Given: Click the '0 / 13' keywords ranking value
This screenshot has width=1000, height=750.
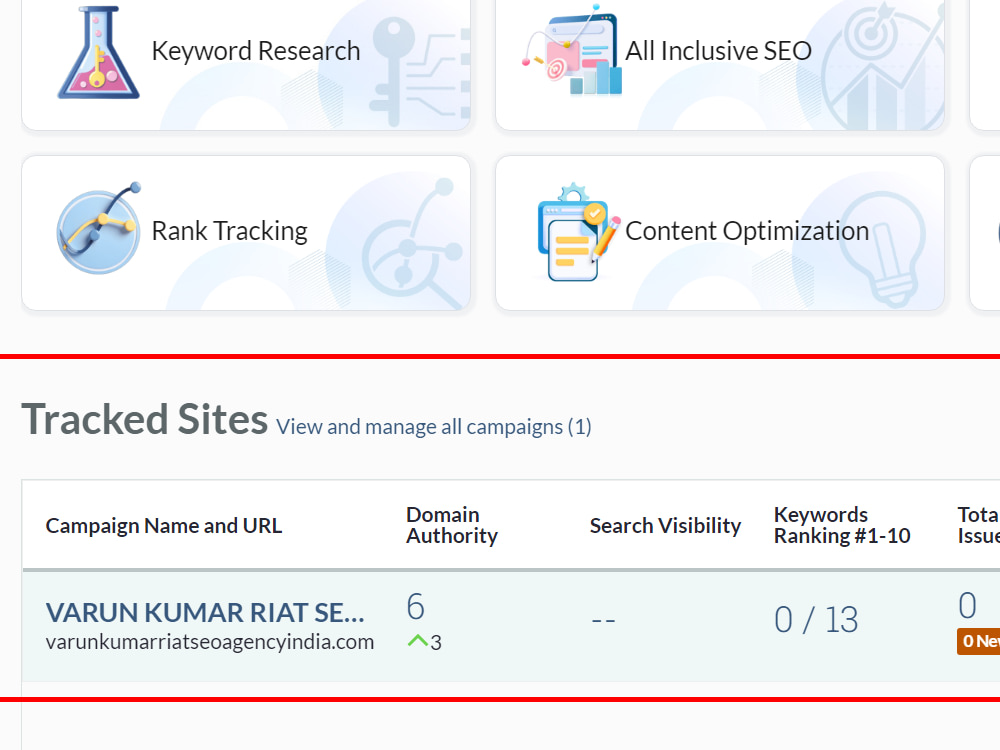Looking at the screenshot, I should [x=816, y=620].
